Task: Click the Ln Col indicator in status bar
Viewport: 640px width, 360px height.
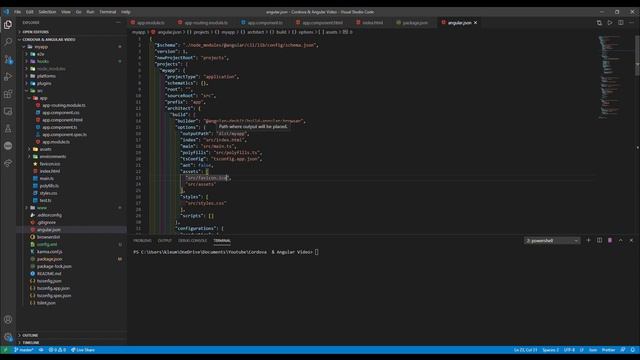Action: click(x=526, y=350)
